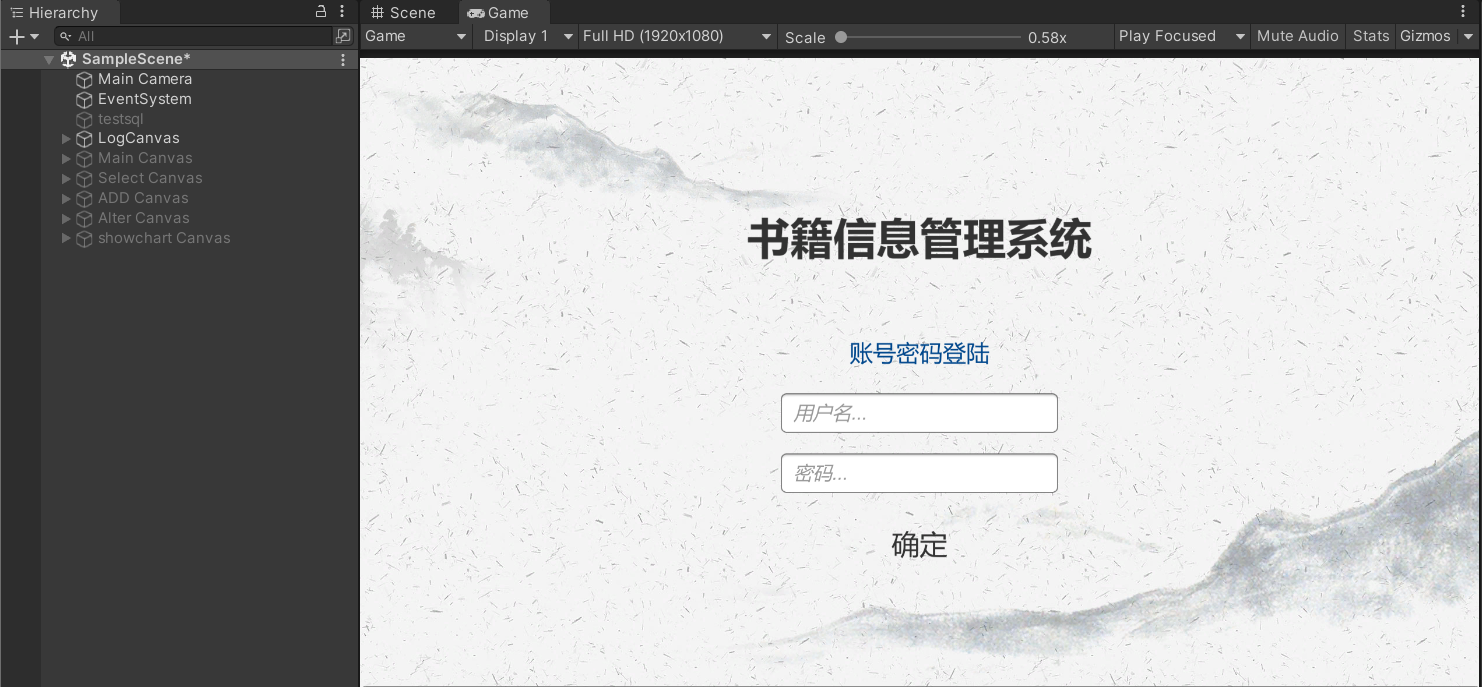The image size is (1482, 687).
Task: Toggle Gizmos in Game view
Action: [1425, 36]
